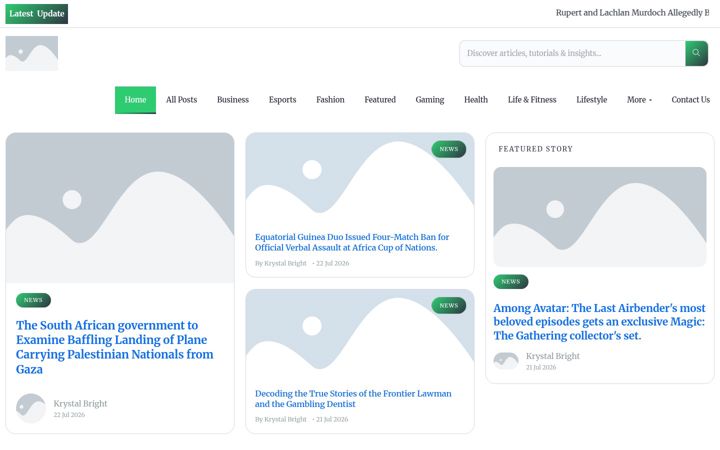Click date 21 Jul 2026 in Featured Story
The width and height of the screenshot is (720, 450).
coord(541,367)
